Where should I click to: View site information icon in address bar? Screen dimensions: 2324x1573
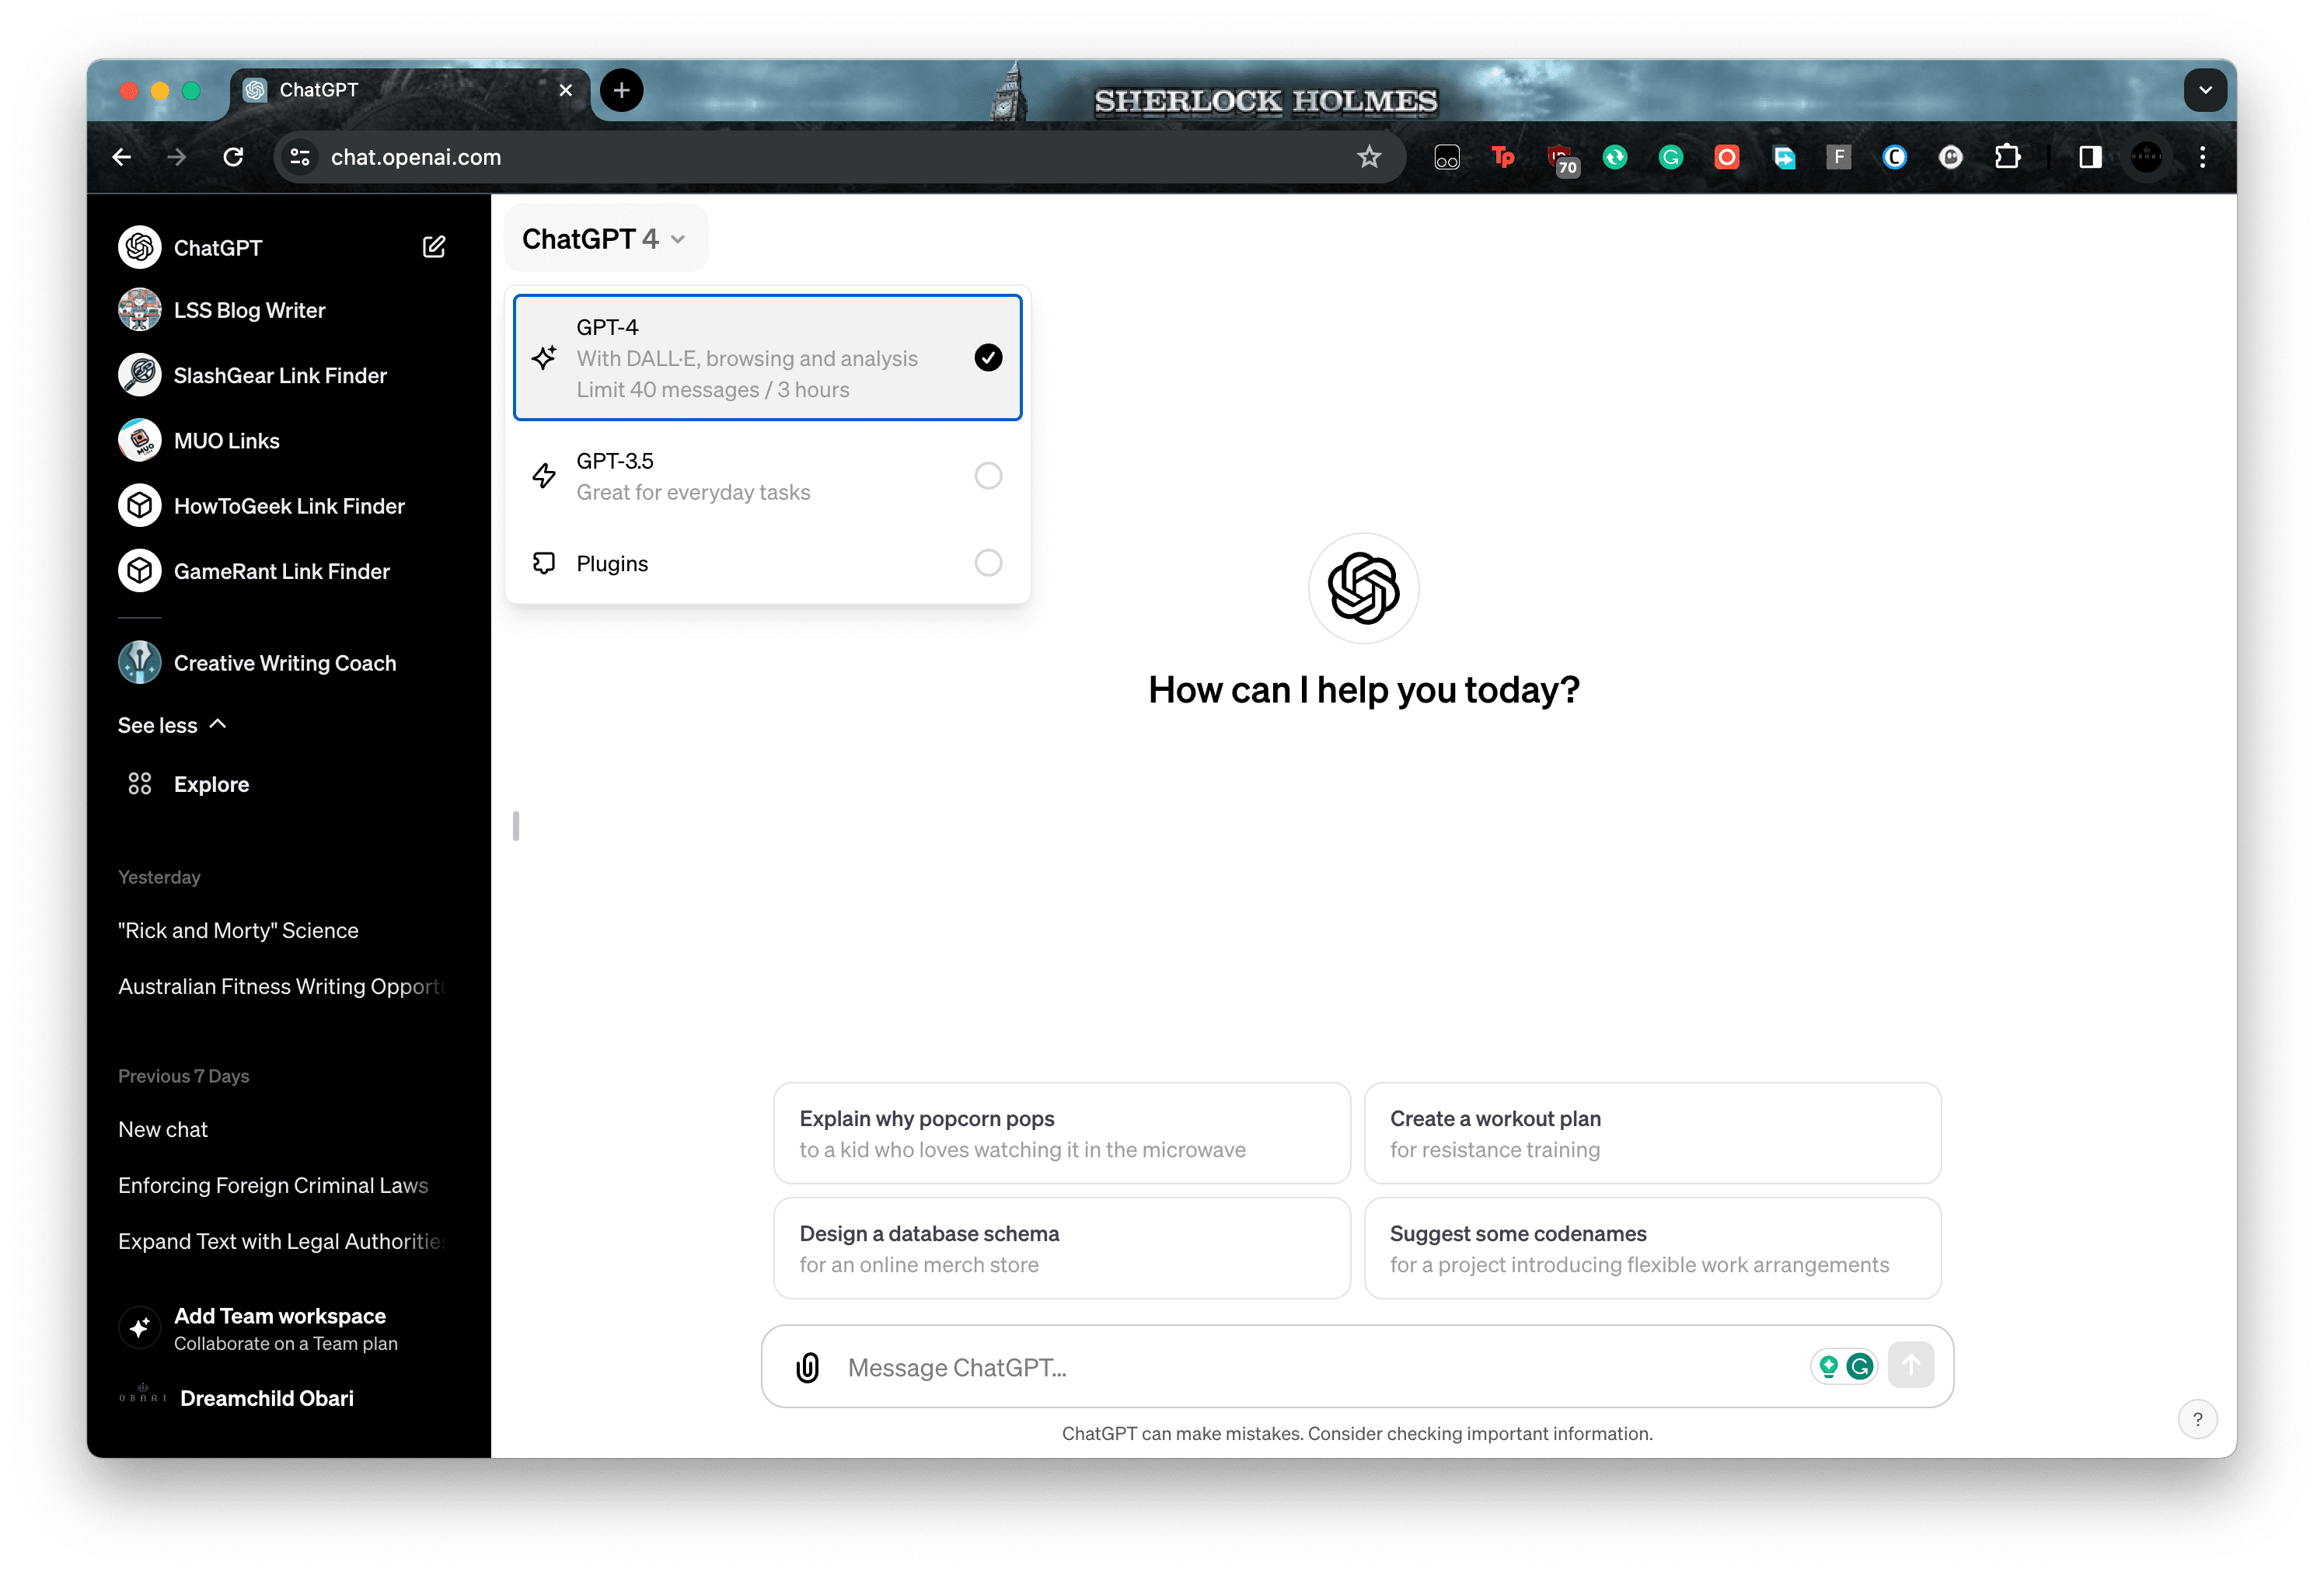point(300,157)
